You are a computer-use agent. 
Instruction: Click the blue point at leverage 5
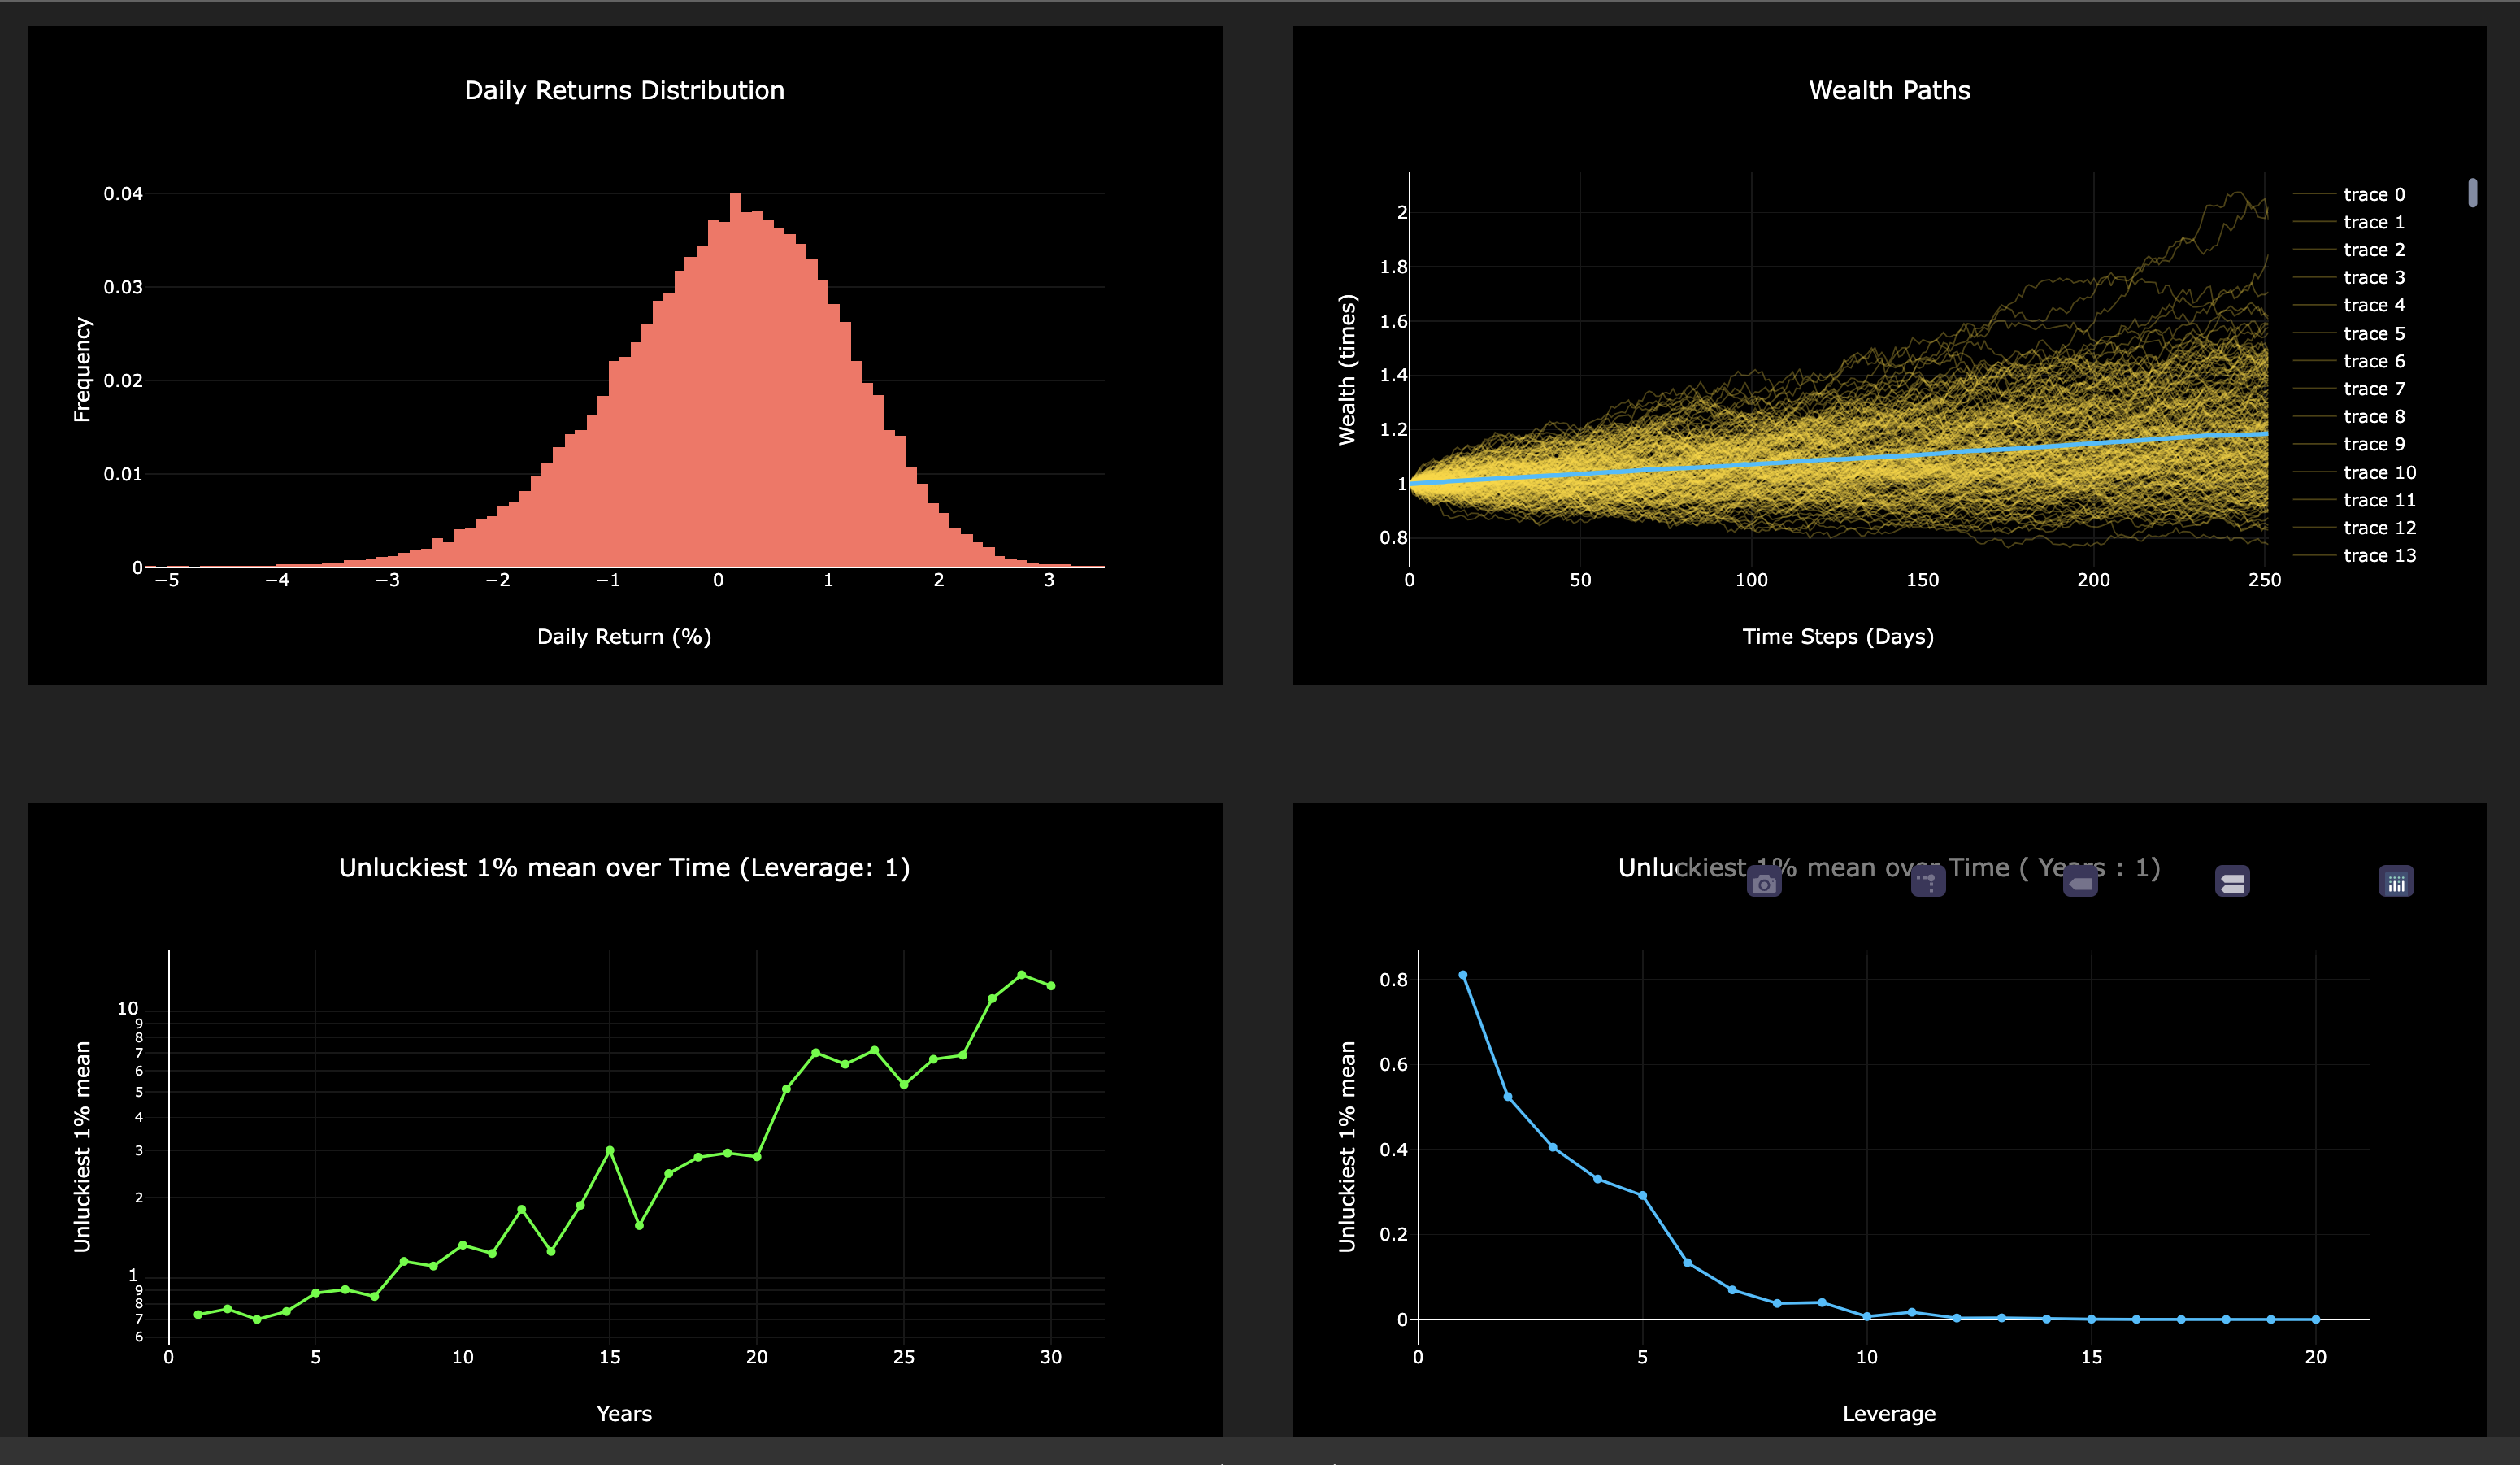click(1643, 1196)
